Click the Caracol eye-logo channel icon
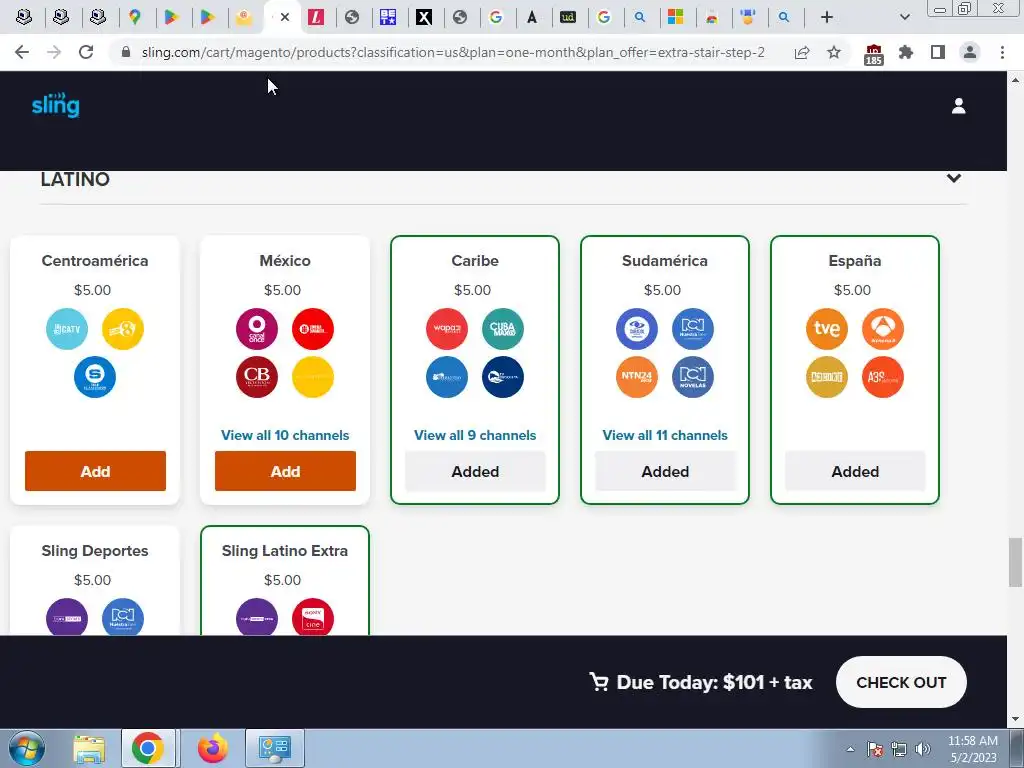 pyautogui.click(x=637, y=328)
